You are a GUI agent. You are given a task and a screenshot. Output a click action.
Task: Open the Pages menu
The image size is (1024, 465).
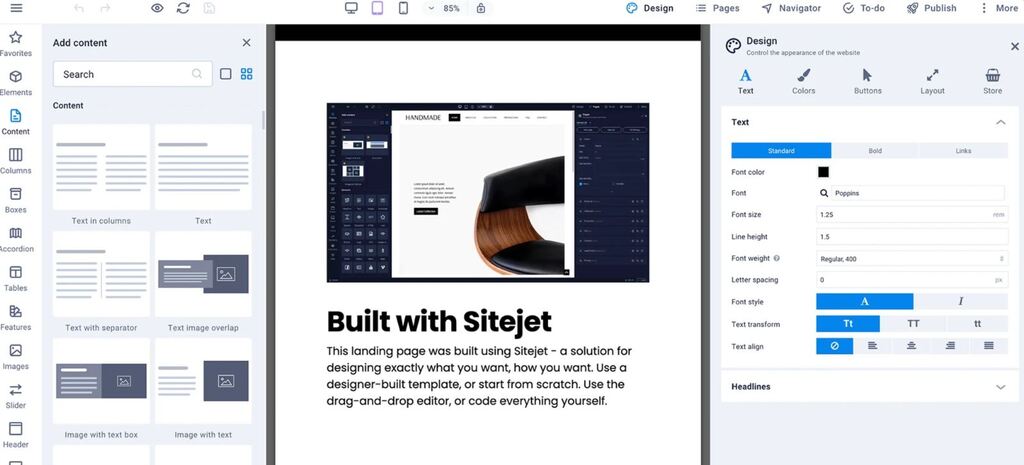[x=717, y=8]
